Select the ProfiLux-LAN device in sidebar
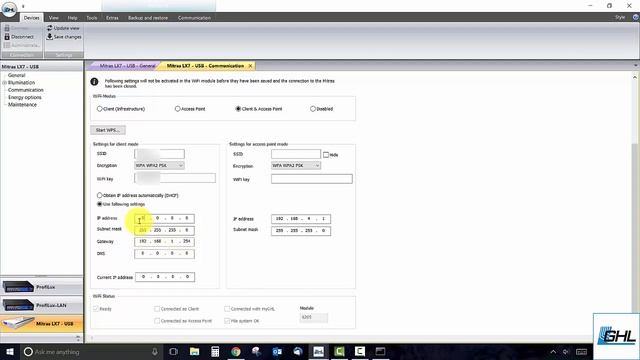This screenshot has width=640, height=360. click(x=42, y=305)
